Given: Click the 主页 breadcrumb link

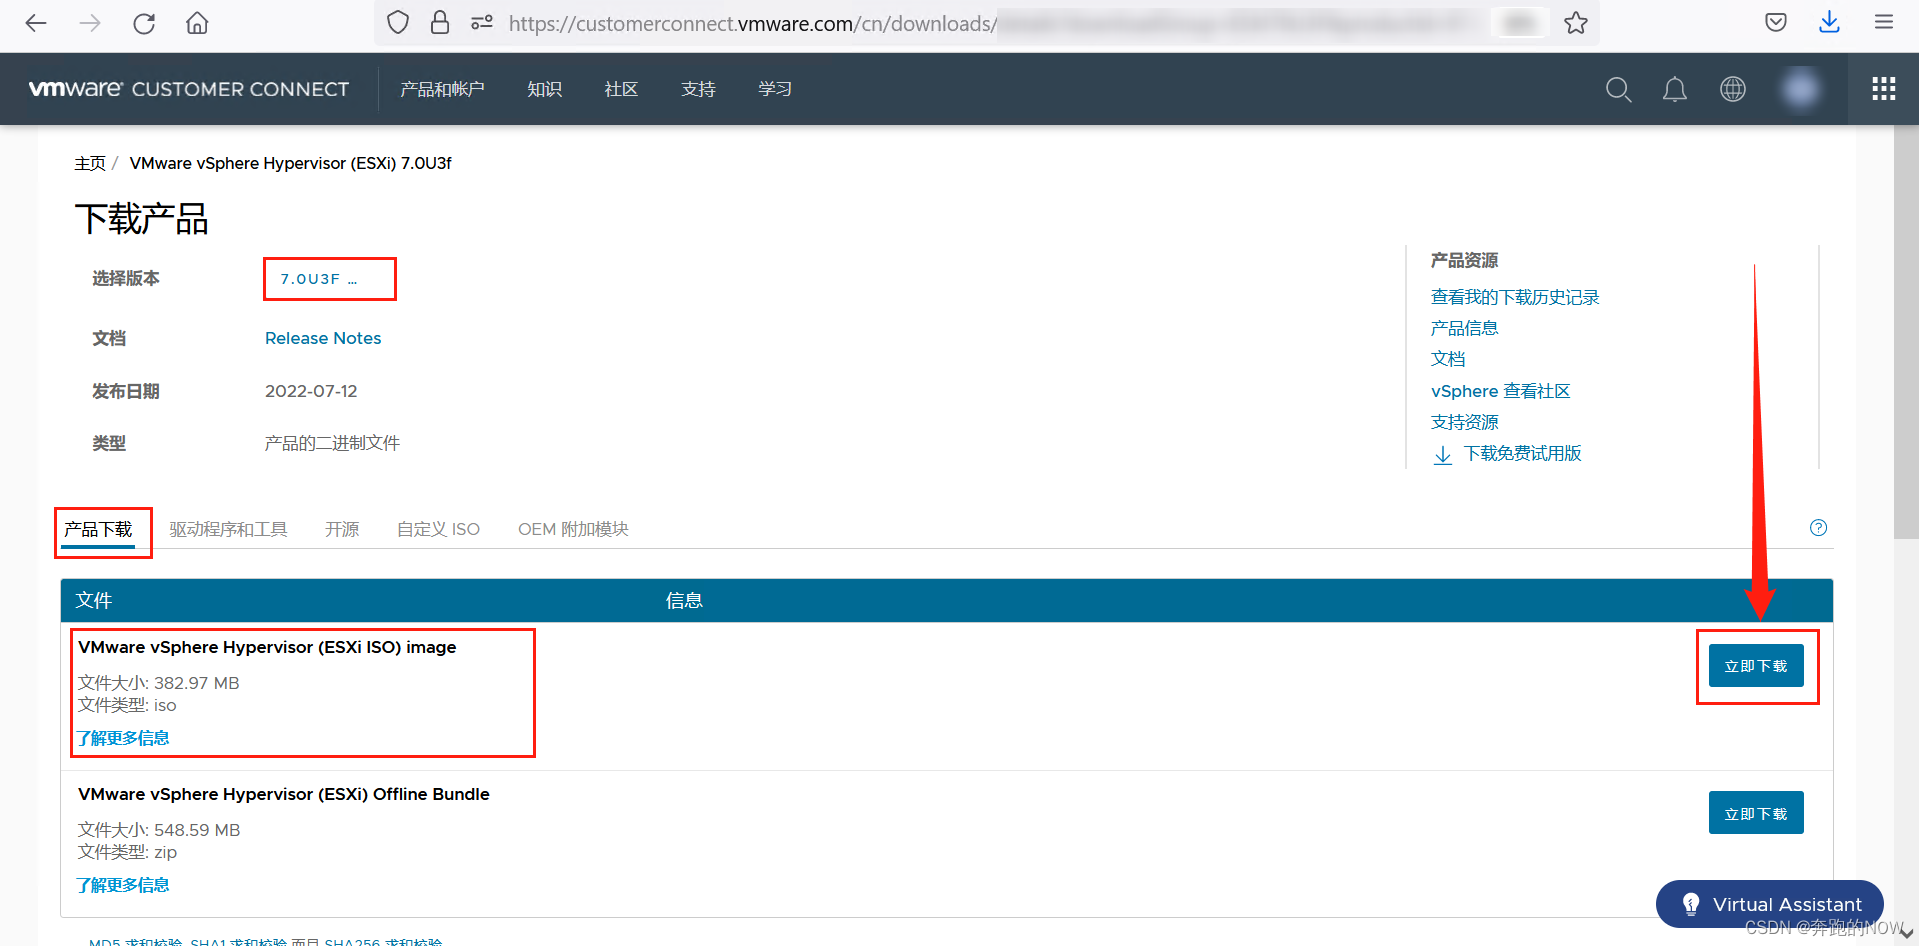Looking at the screenshot, I should pos(90,163).
